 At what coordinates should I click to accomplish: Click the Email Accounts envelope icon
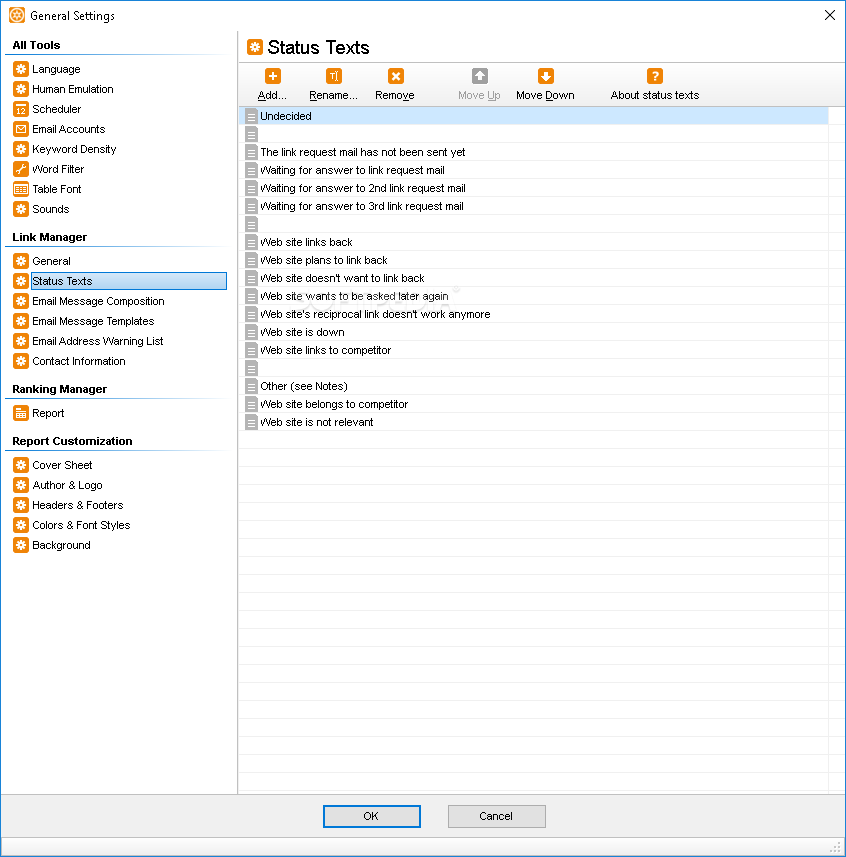coord(21,129)
